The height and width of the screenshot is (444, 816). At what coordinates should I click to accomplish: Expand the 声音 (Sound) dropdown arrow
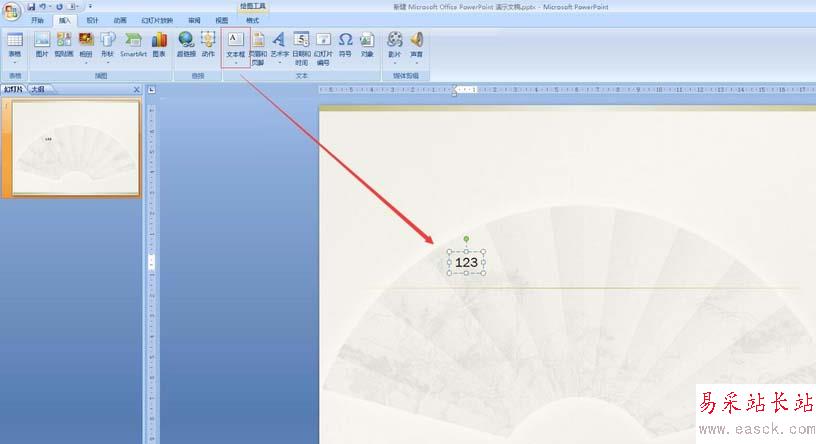tap(416, 63)
